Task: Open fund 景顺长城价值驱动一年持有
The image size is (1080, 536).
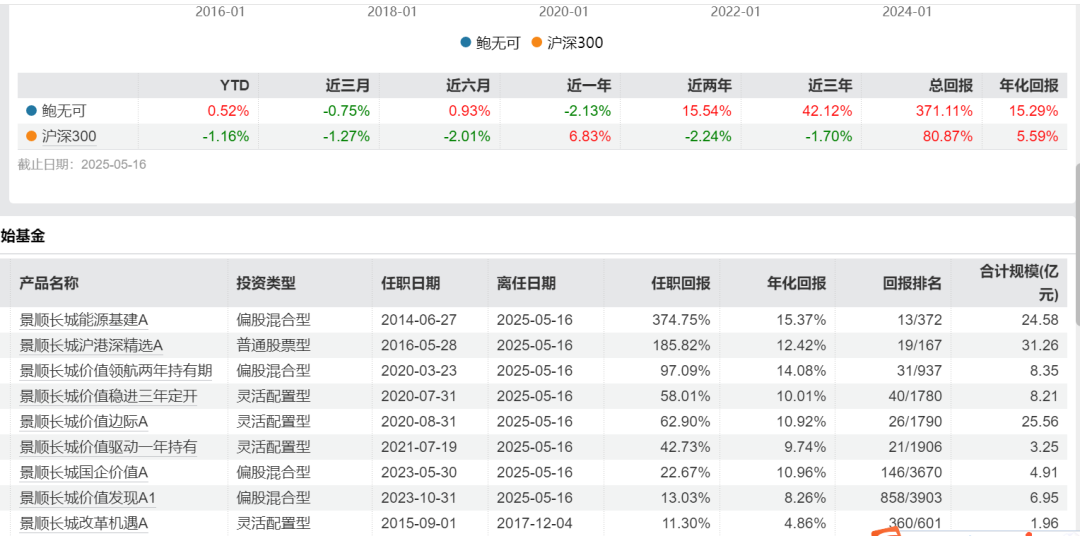Action: pos(108,447)
